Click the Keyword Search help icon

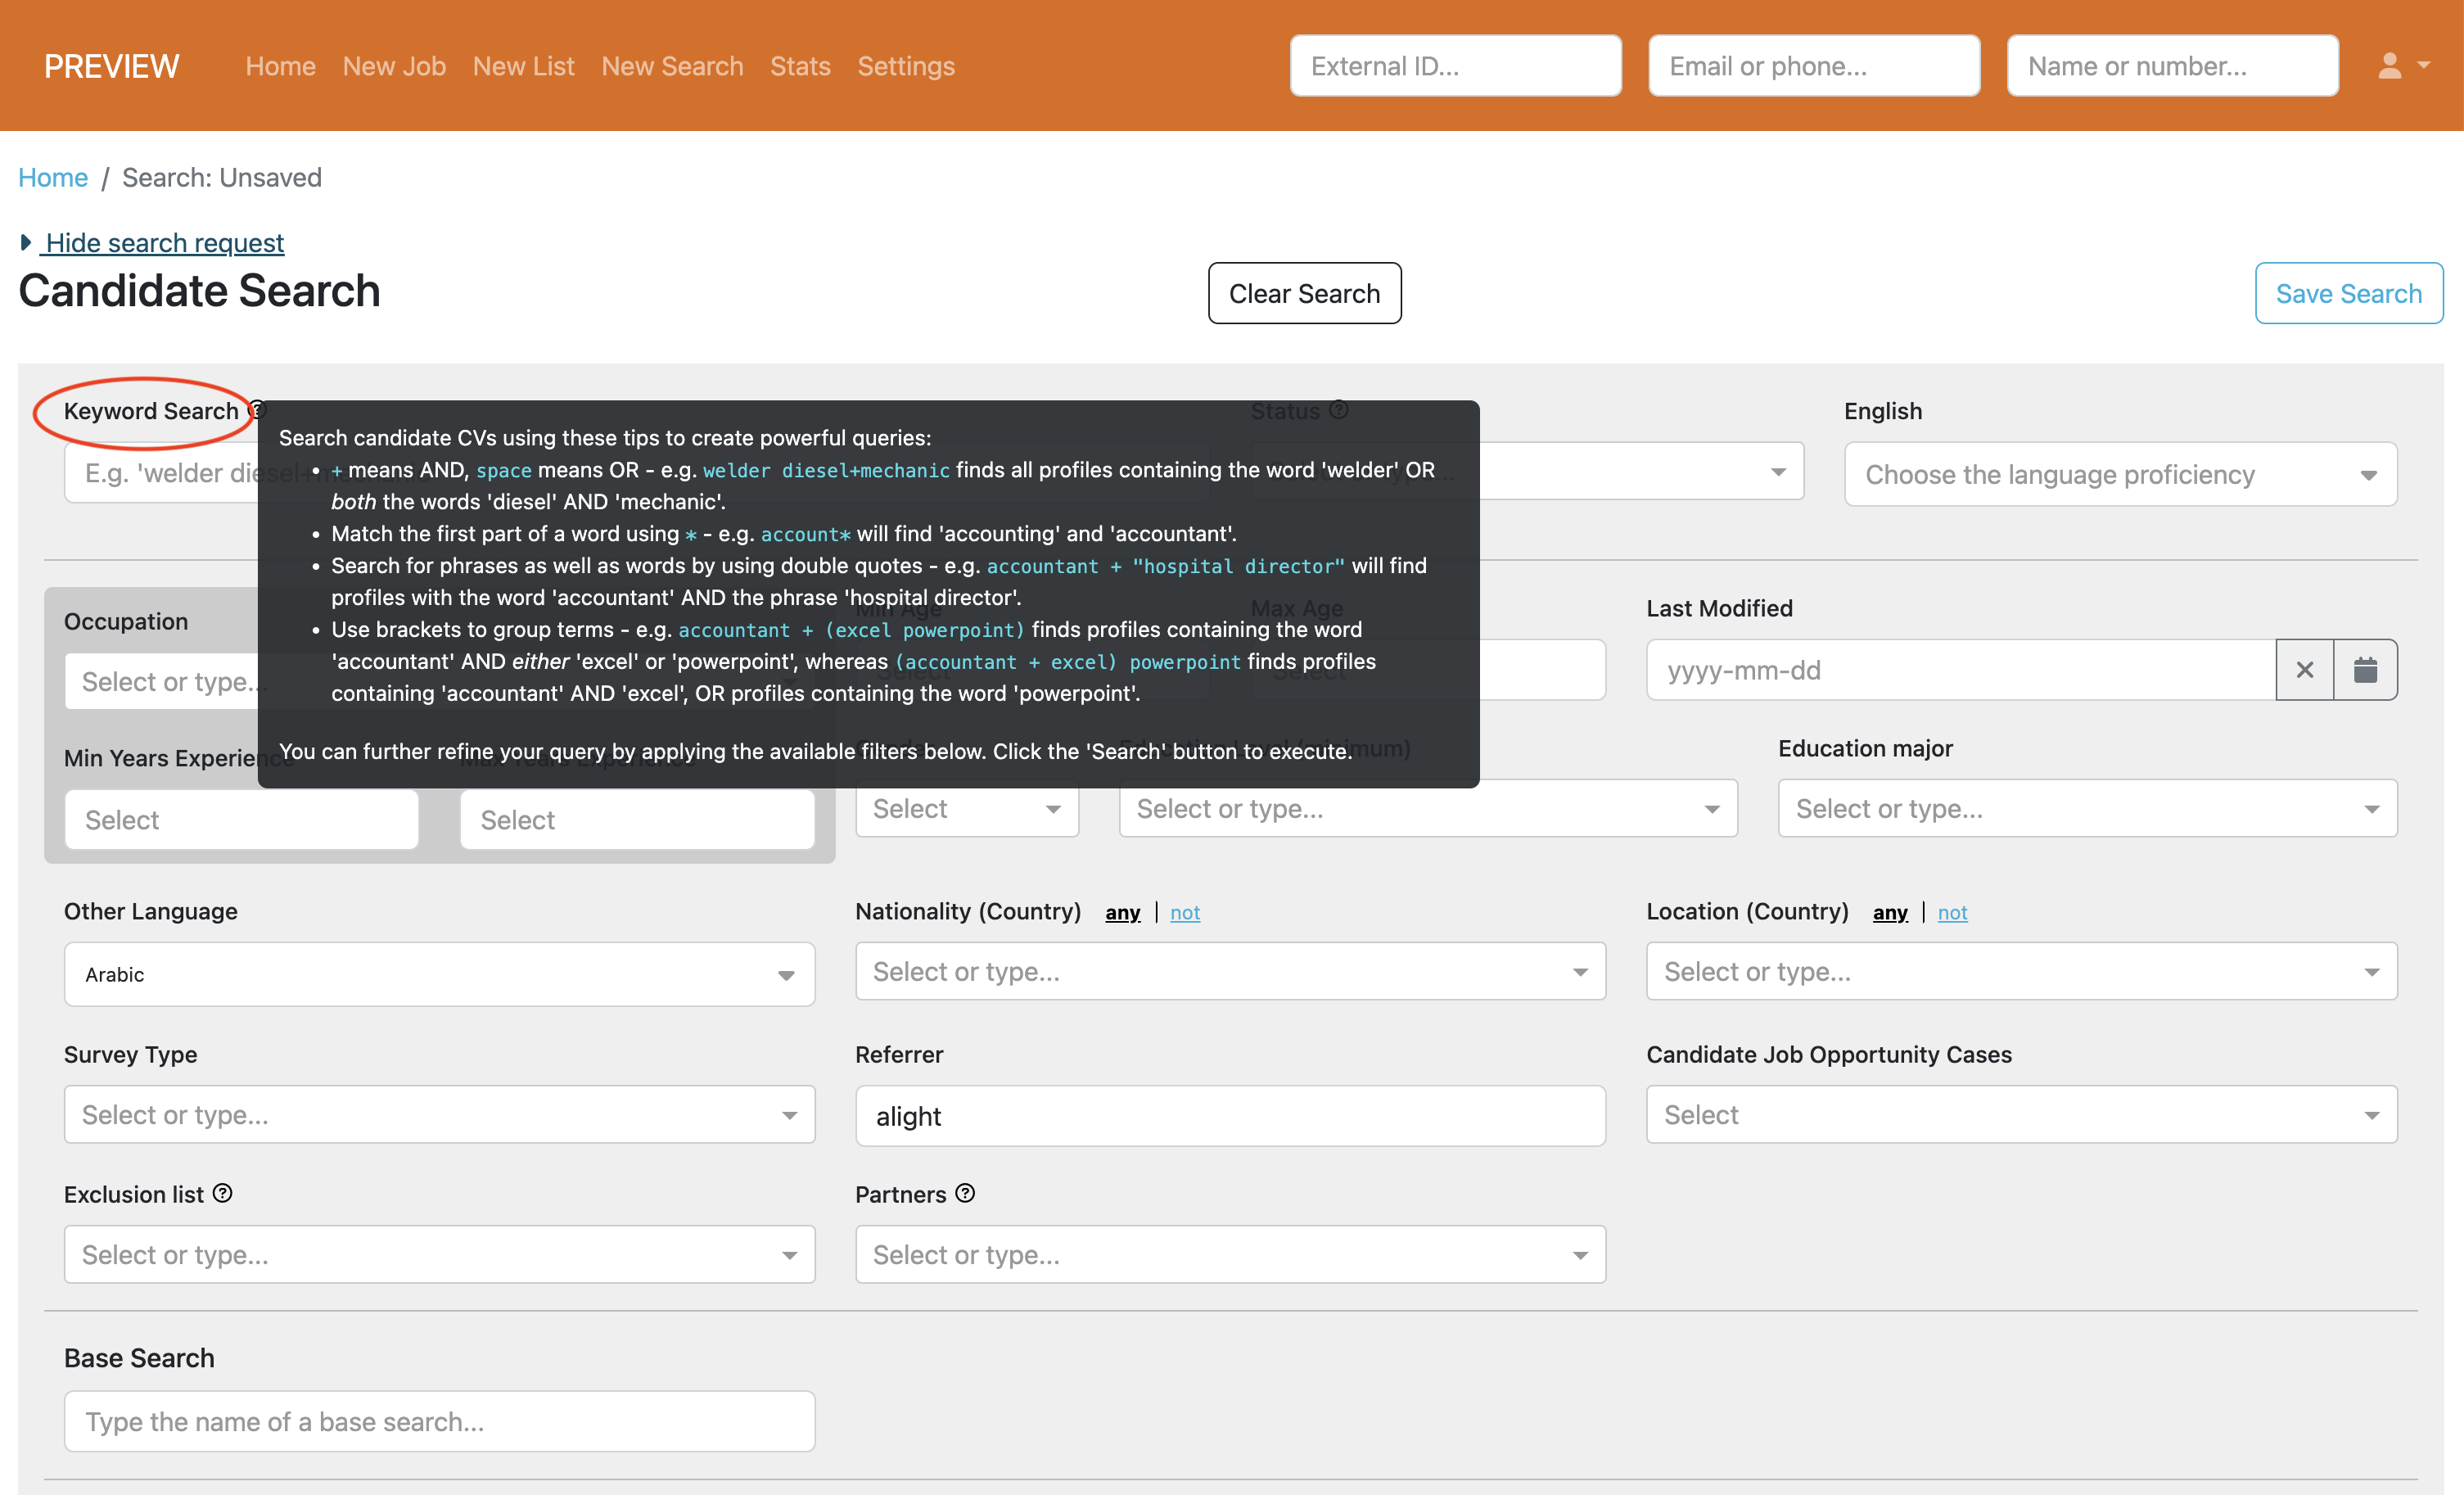[x=257, y=410]
